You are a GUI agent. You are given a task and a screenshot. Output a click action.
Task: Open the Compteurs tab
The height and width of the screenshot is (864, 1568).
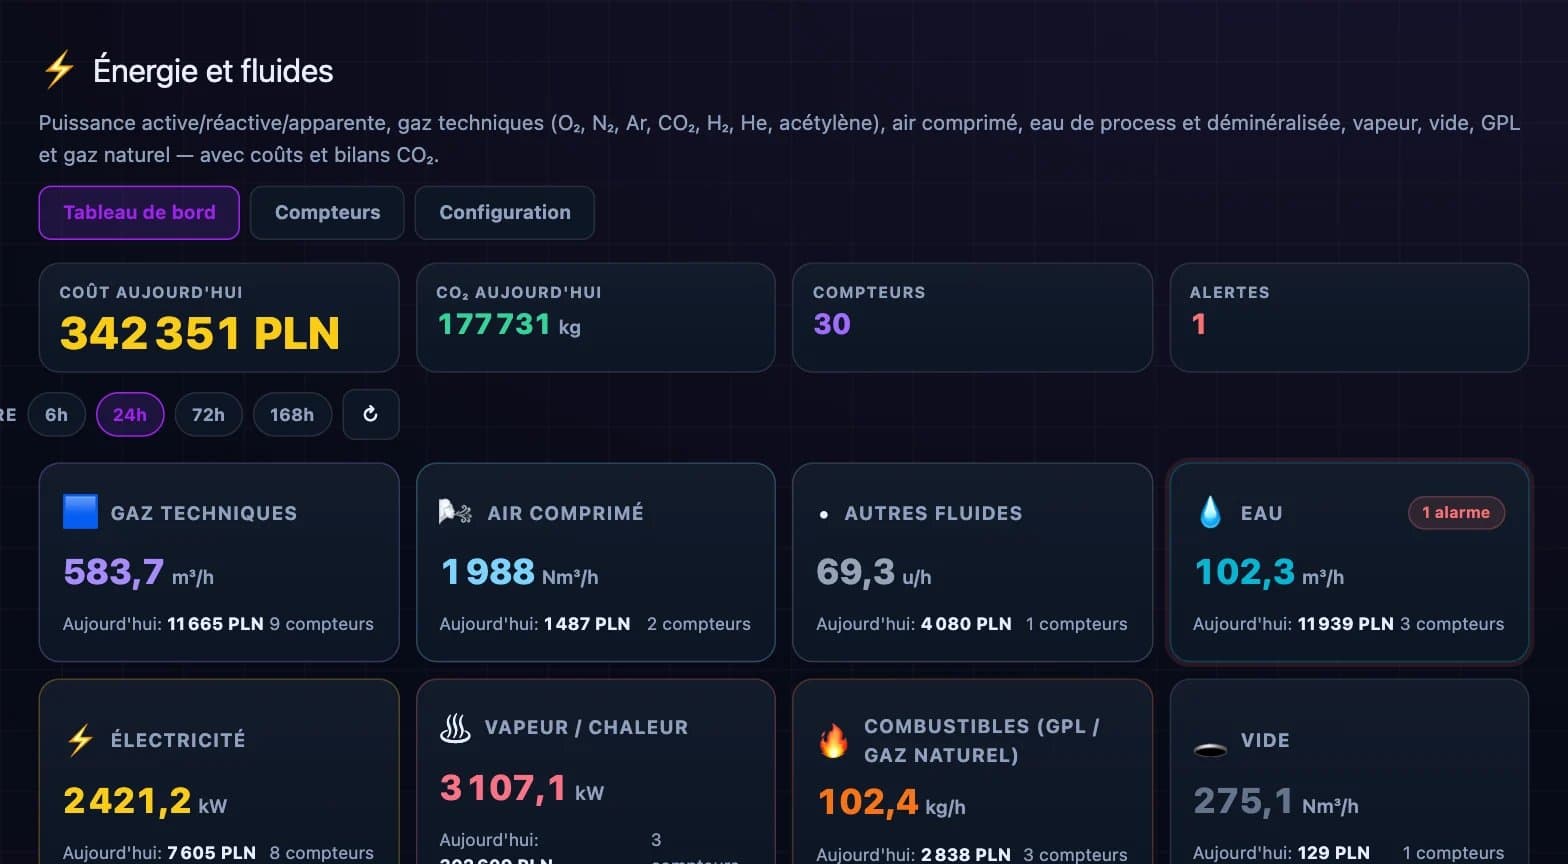click(x=327, y=212)
